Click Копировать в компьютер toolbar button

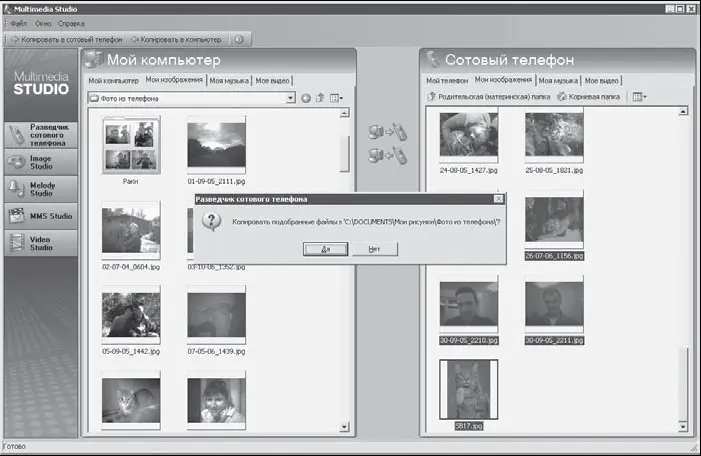[177, 39]
